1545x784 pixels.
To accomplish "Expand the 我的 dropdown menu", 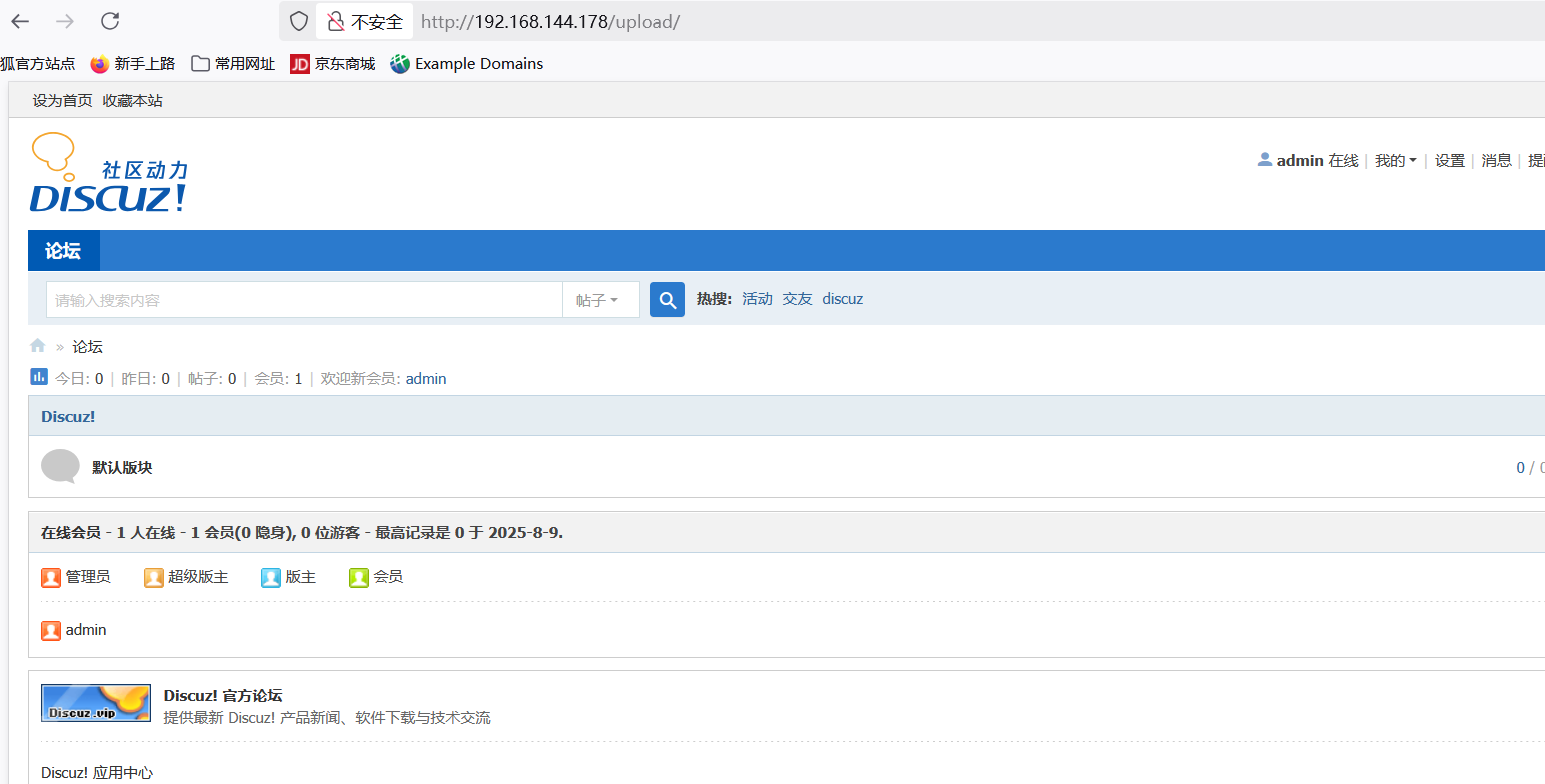I will click(x=1395, y=160).
